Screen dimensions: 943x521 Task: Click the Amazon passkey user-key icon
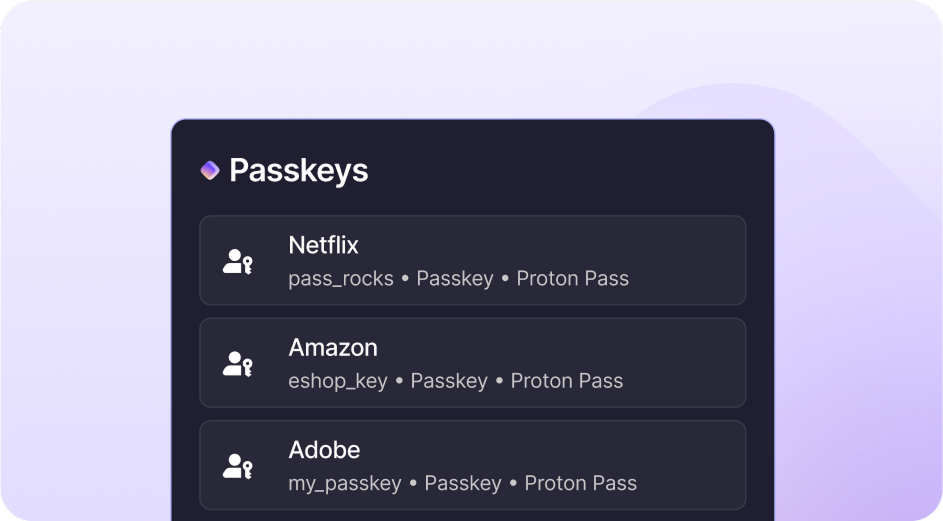tap(237, 364)
